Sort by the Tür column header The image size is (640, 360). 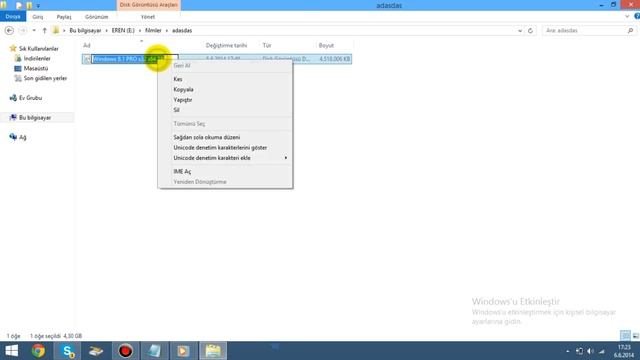(x=267, y=45)
